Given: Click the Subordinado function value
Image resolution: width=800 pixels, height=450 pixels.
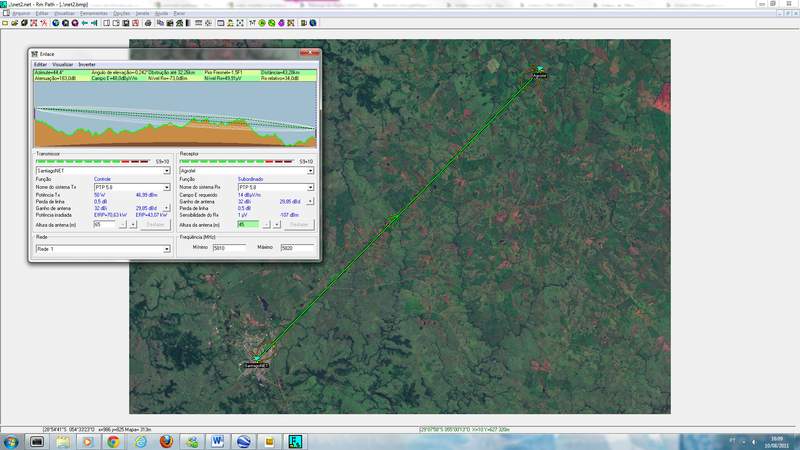Looking at the screenshot, I should pyautogui.click(x=250, y=180).
